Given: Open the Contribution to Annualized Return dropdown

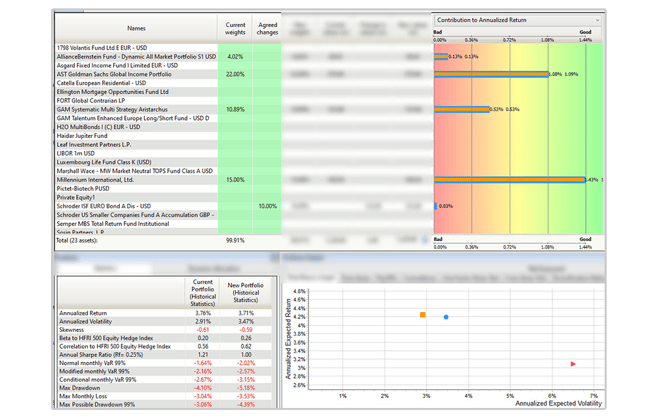Looking at the screenshot, I should (x=517, y=20).
